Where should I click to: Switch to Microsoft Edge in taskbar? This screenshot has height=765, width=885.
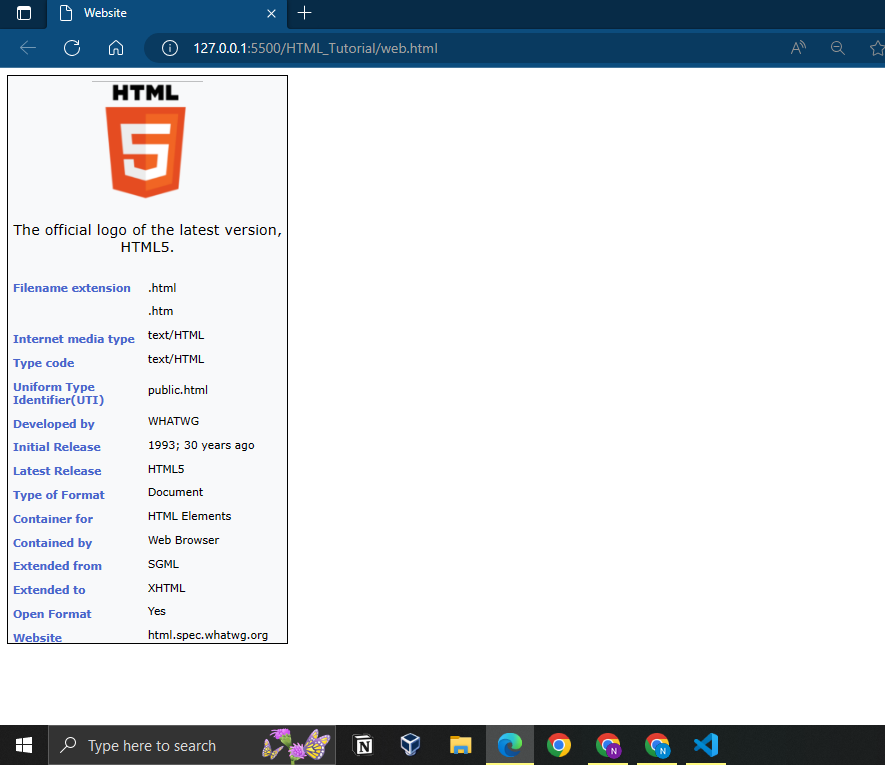(x=510, y=745)
